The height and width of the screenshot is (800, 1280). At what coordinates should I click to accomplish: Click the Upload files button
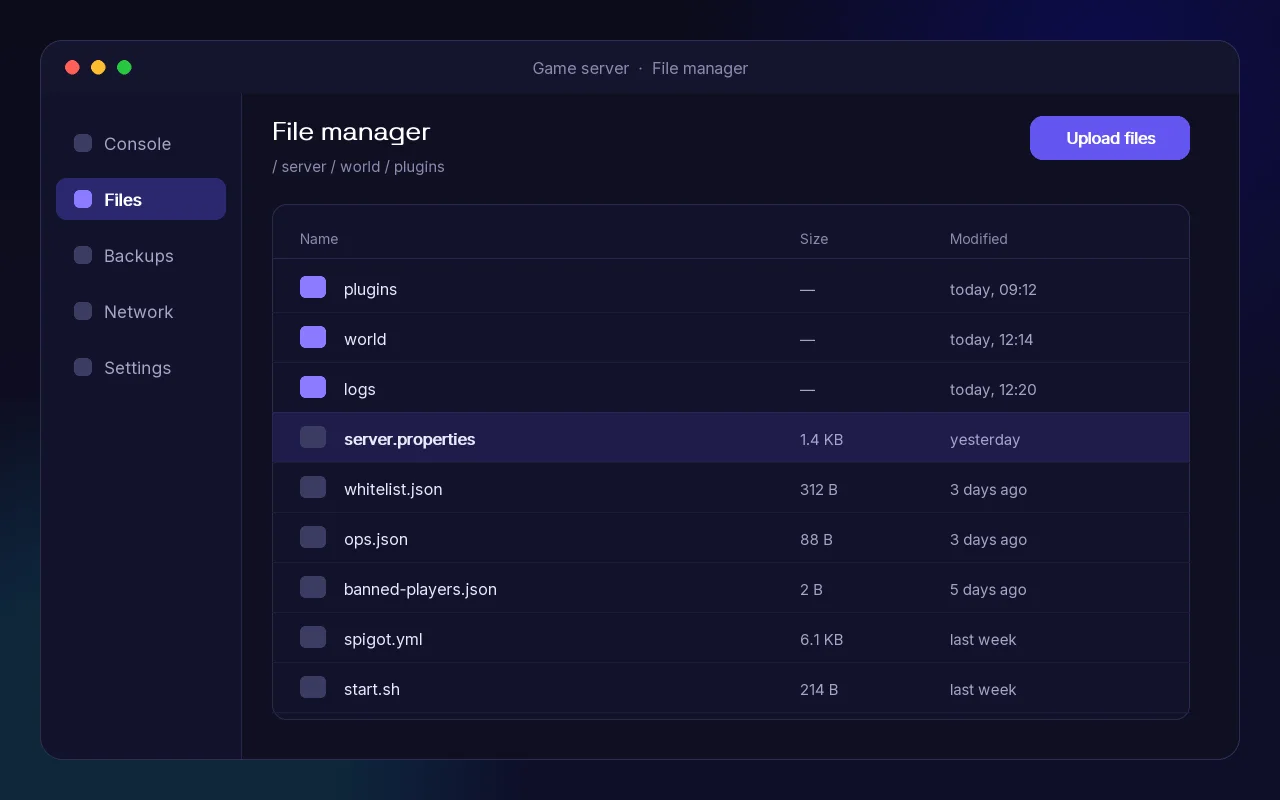tap(1110, 138)
